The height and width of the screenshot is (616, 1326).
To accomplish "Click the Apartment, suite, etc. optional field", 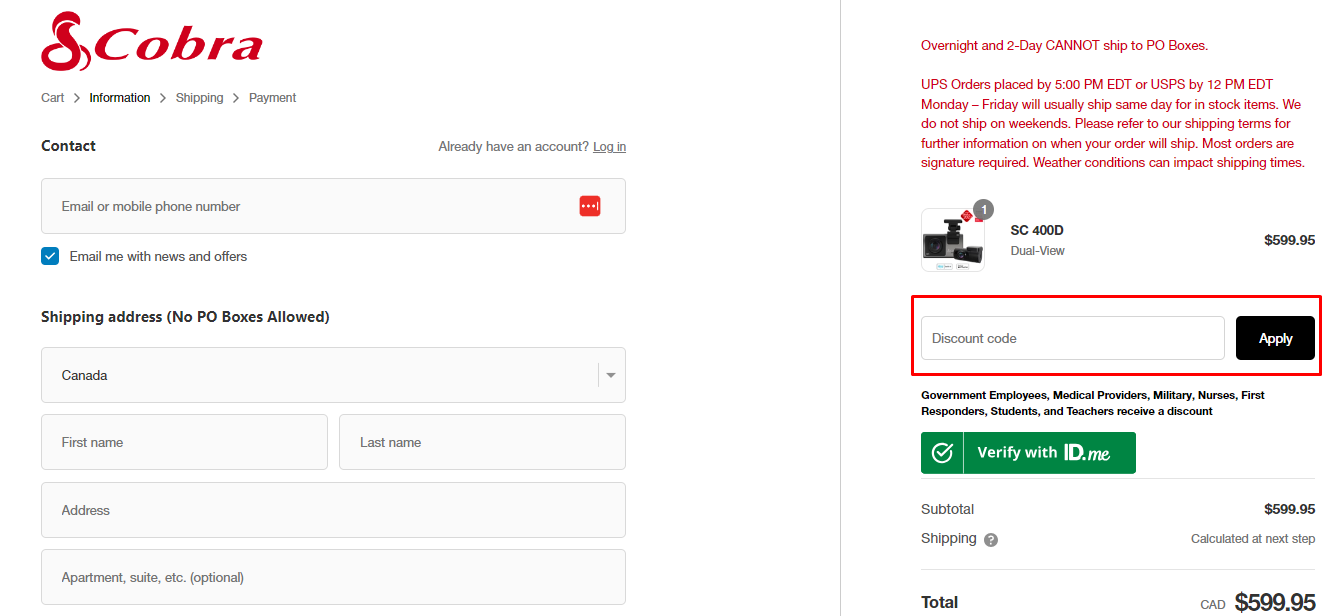I will [x=333, y=577].
